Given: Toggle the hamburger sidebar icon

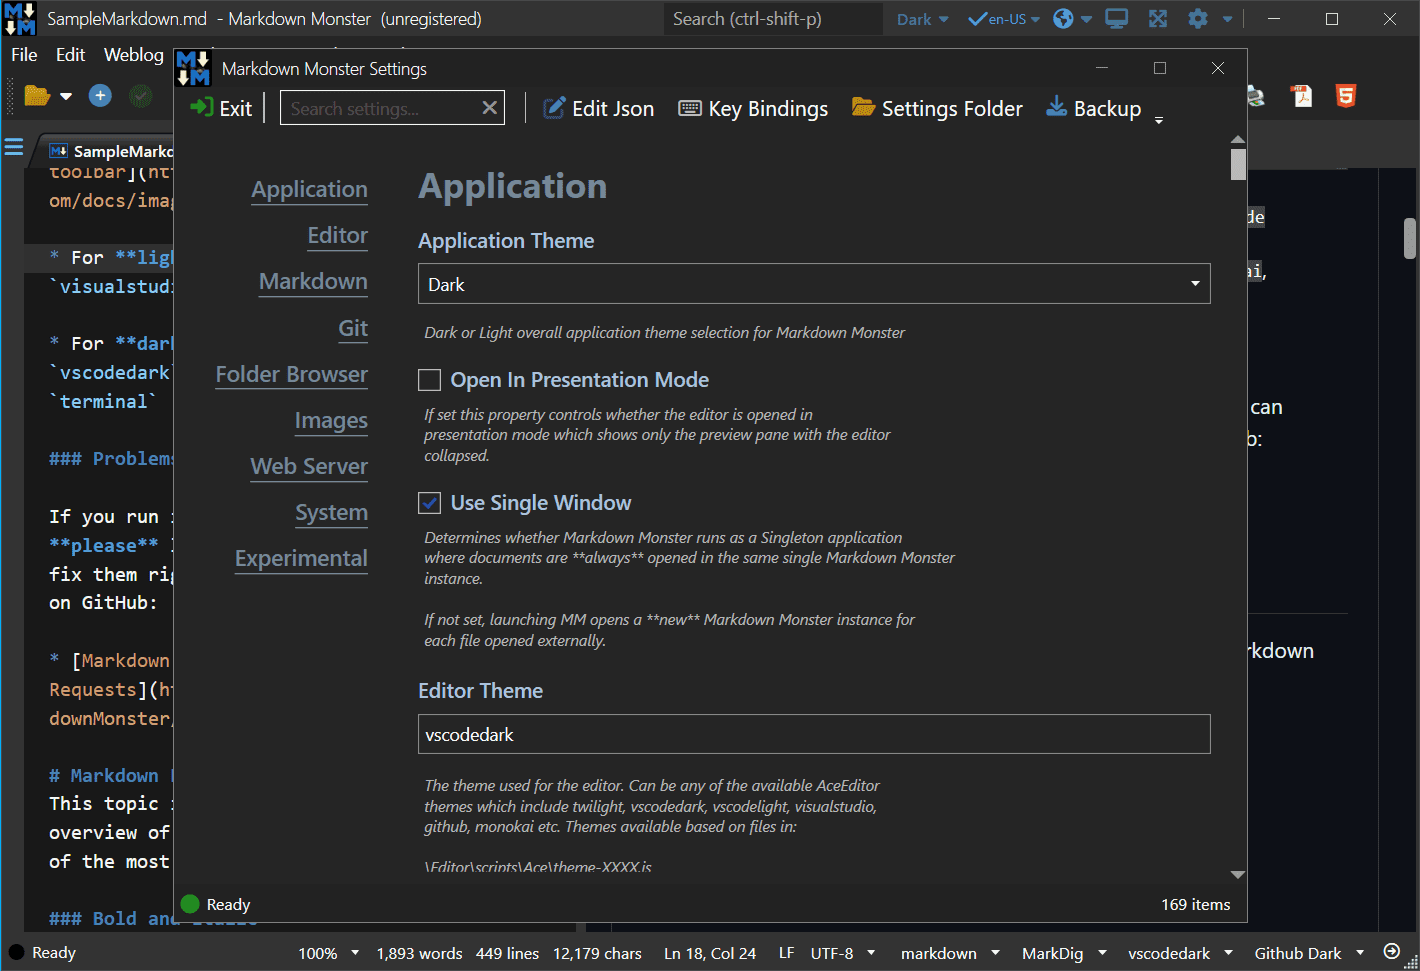Looking at the screenshot, I should click(x=14, y=148).
